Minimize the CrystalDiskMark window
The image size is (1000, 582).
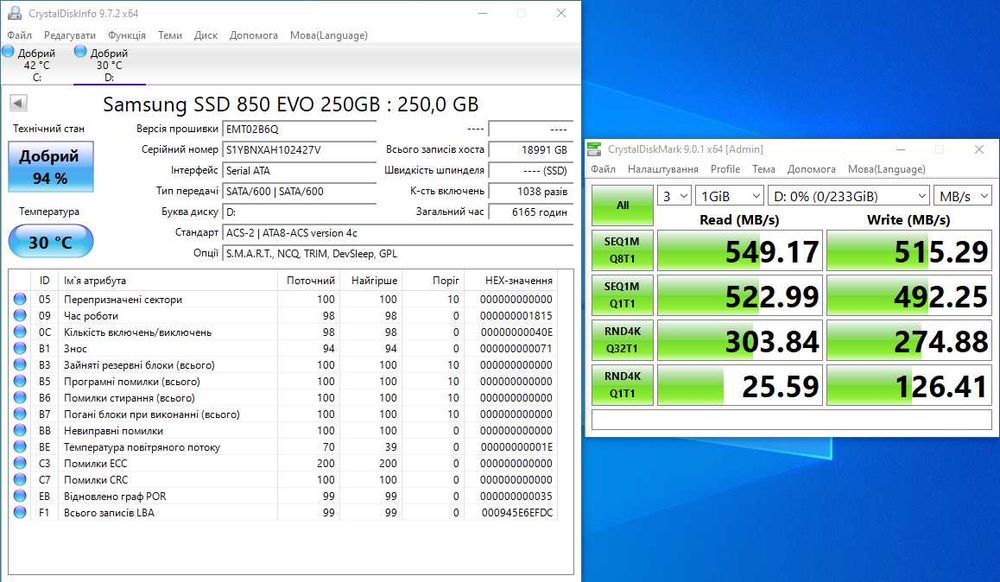pyautogui.click(x=901, y=149)
